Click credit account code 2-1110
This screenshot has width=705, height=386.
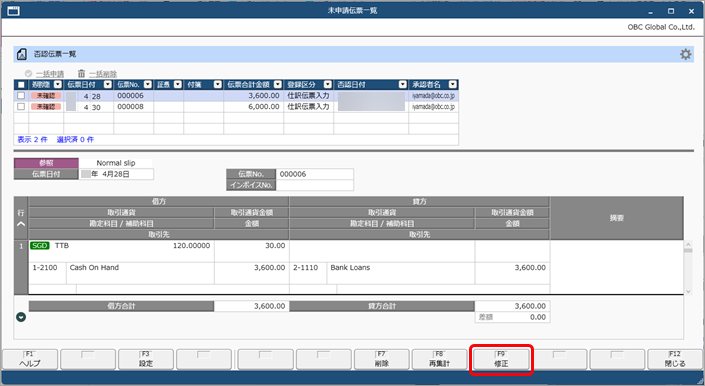click(x=306, y=267)
